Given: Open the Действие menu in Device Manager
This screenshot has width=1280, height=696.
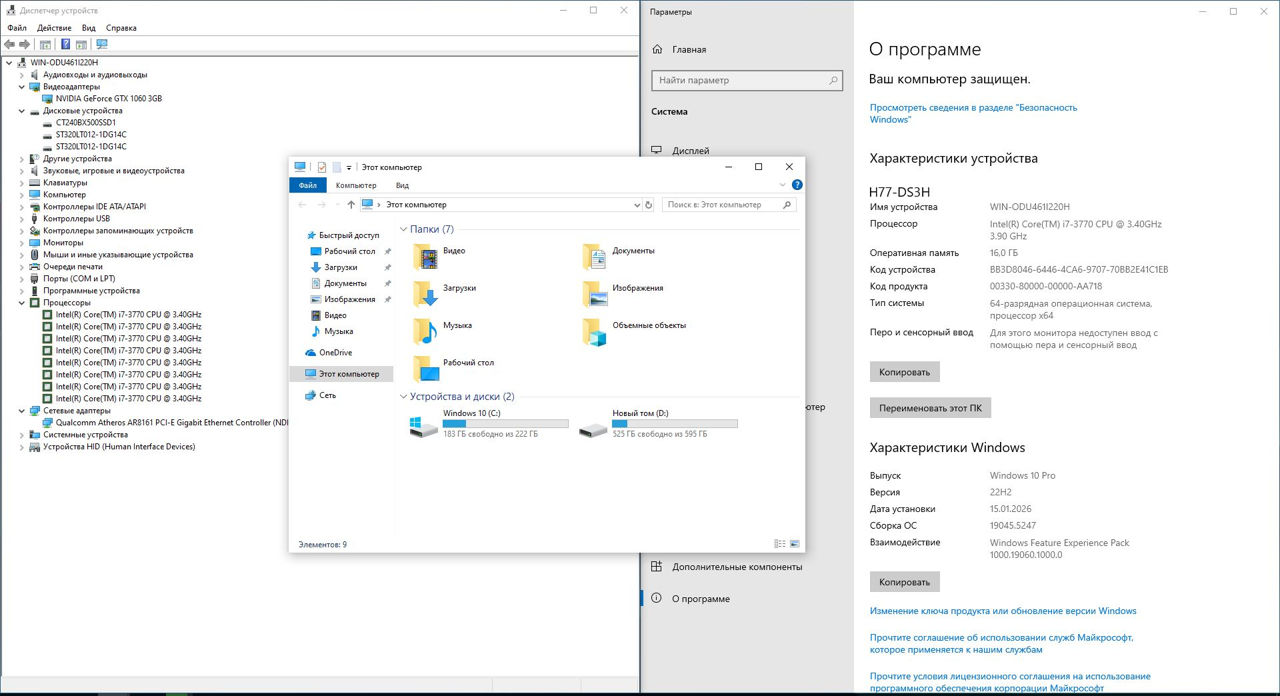Looking at the screenshot, I should tap(54, 28).
